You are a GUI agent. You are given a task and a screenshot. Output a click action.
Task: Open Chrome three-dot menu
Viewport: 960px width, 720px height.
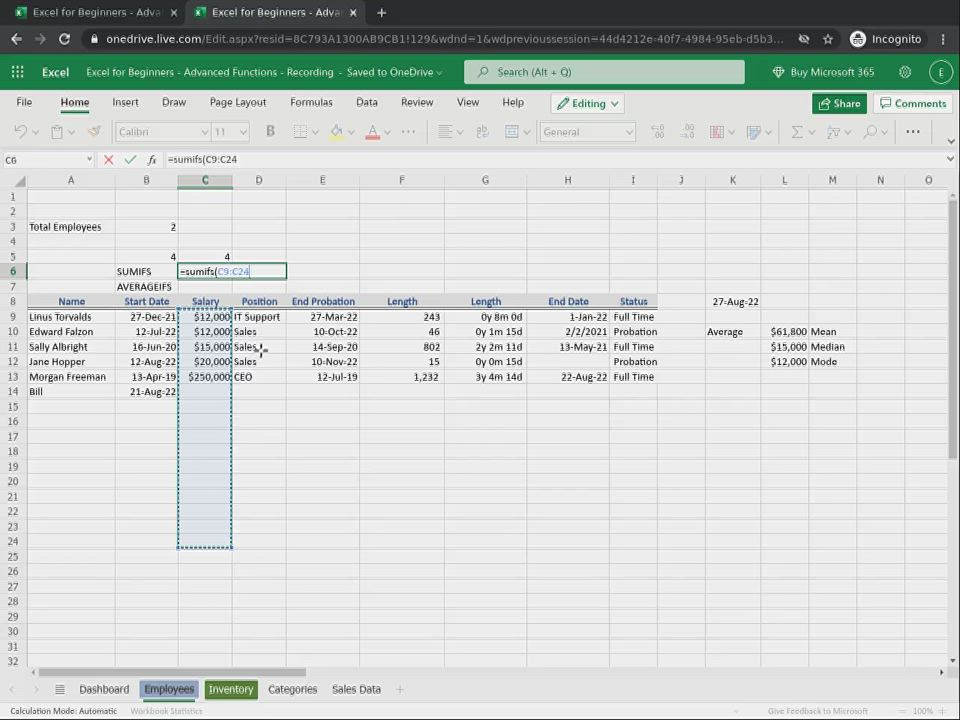[x=943, y=39]
